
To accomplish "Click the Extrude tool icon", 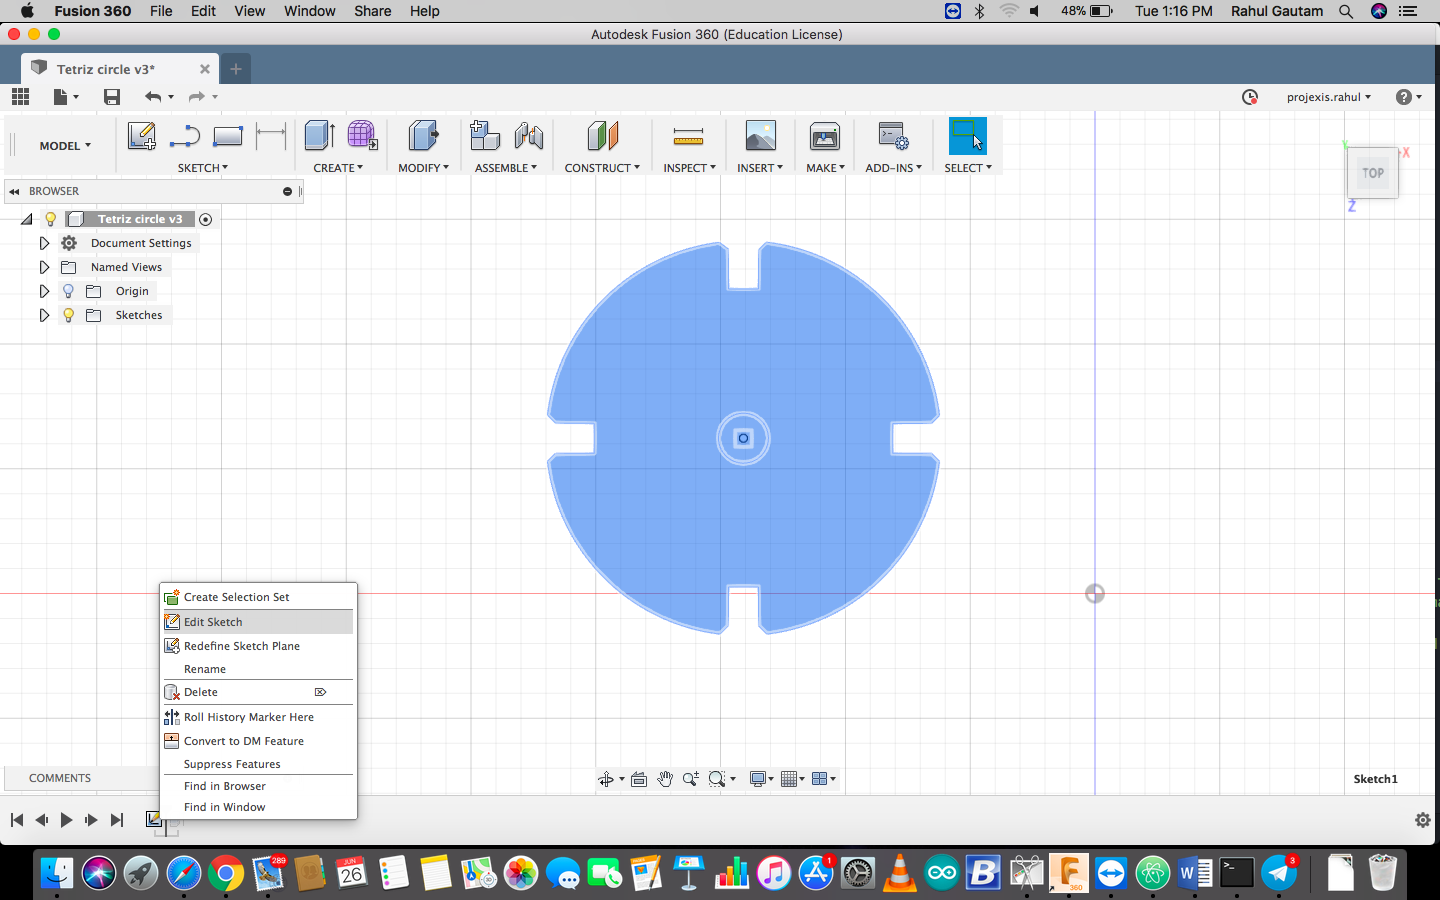I will coord(319,136).
